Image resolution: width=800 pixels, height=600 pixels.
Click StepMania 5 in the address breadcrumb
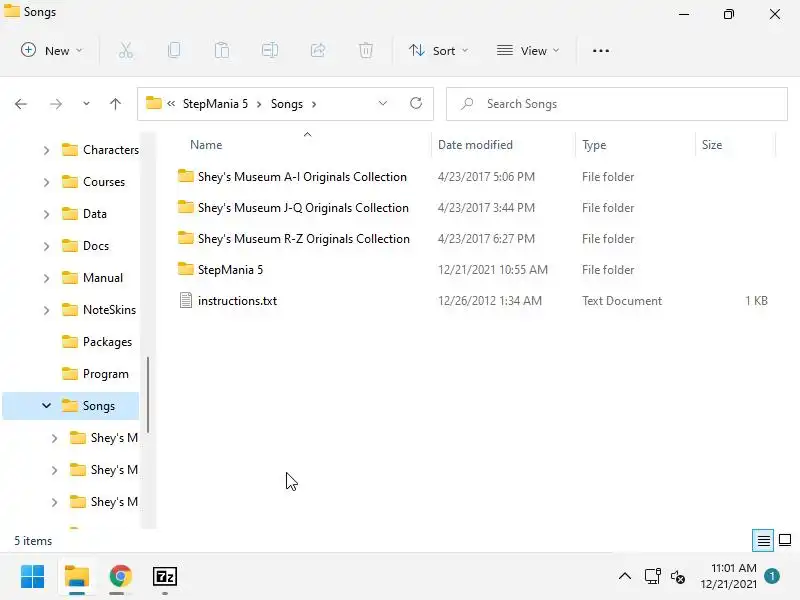pos(215,104)
